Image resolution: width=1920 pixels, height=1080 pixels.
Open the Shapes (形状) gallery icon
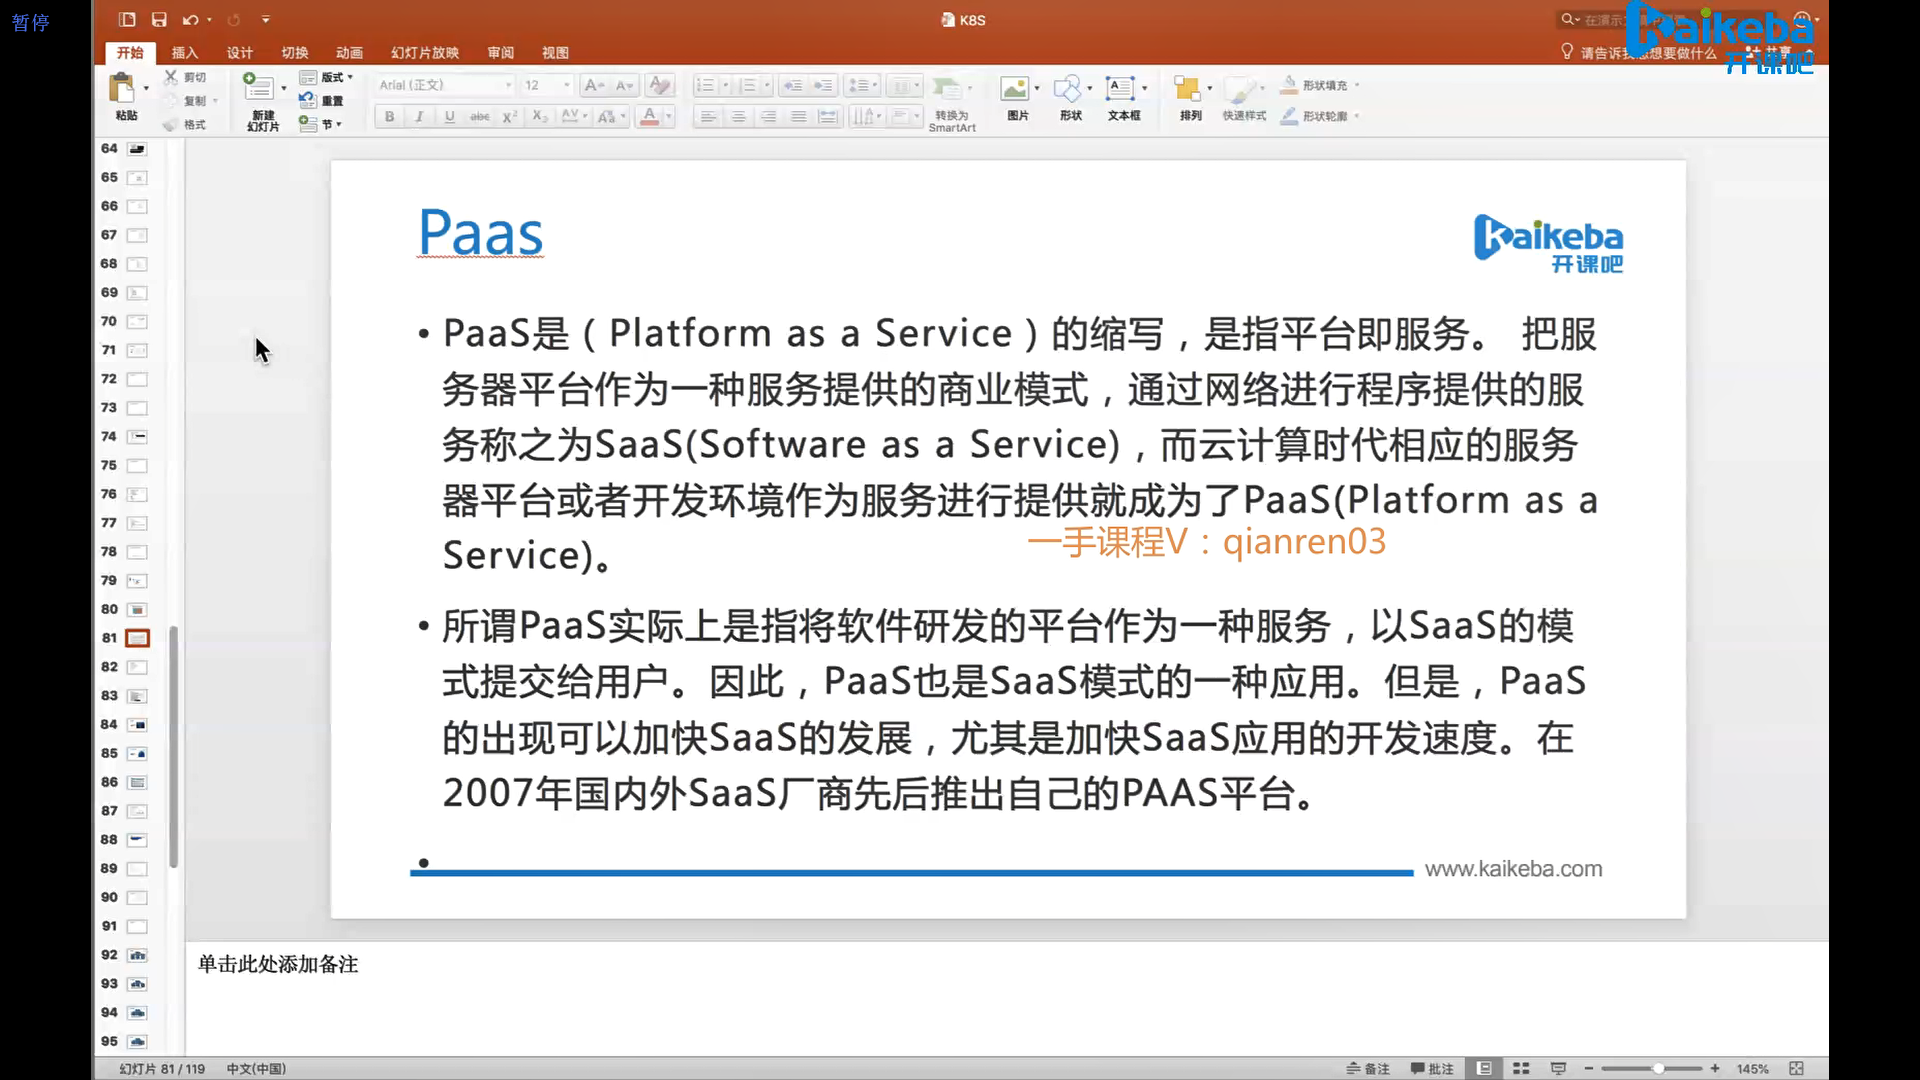pos(1067,89)
